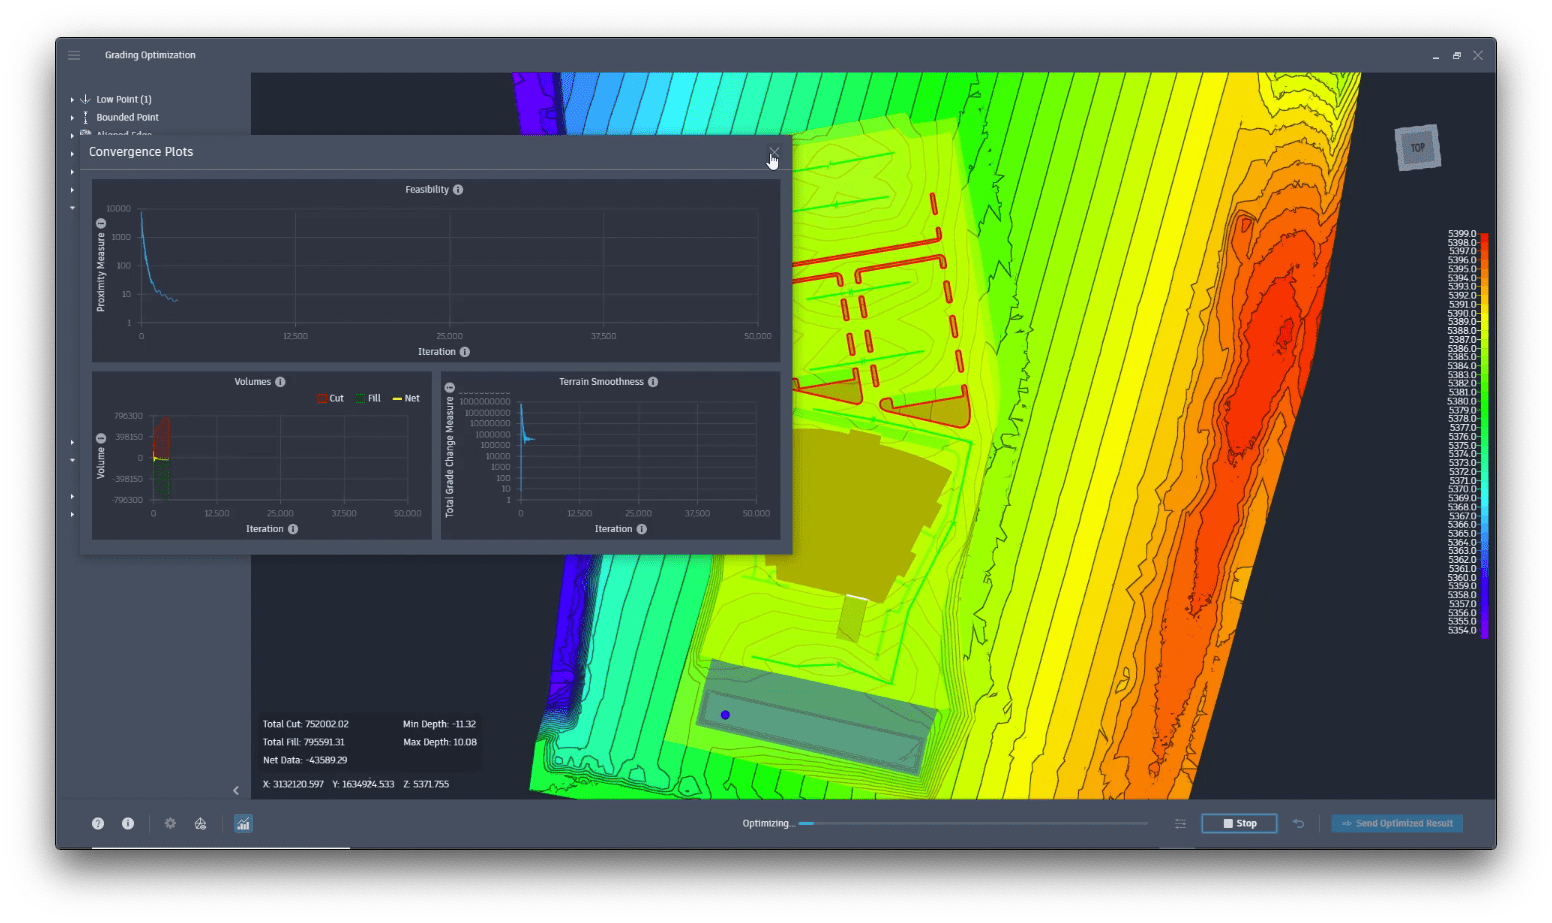Click info icon beside Volumes Iteration axis
This screenshot has height=923, width=1552.
pyautogui.click(x=293, y=529)
